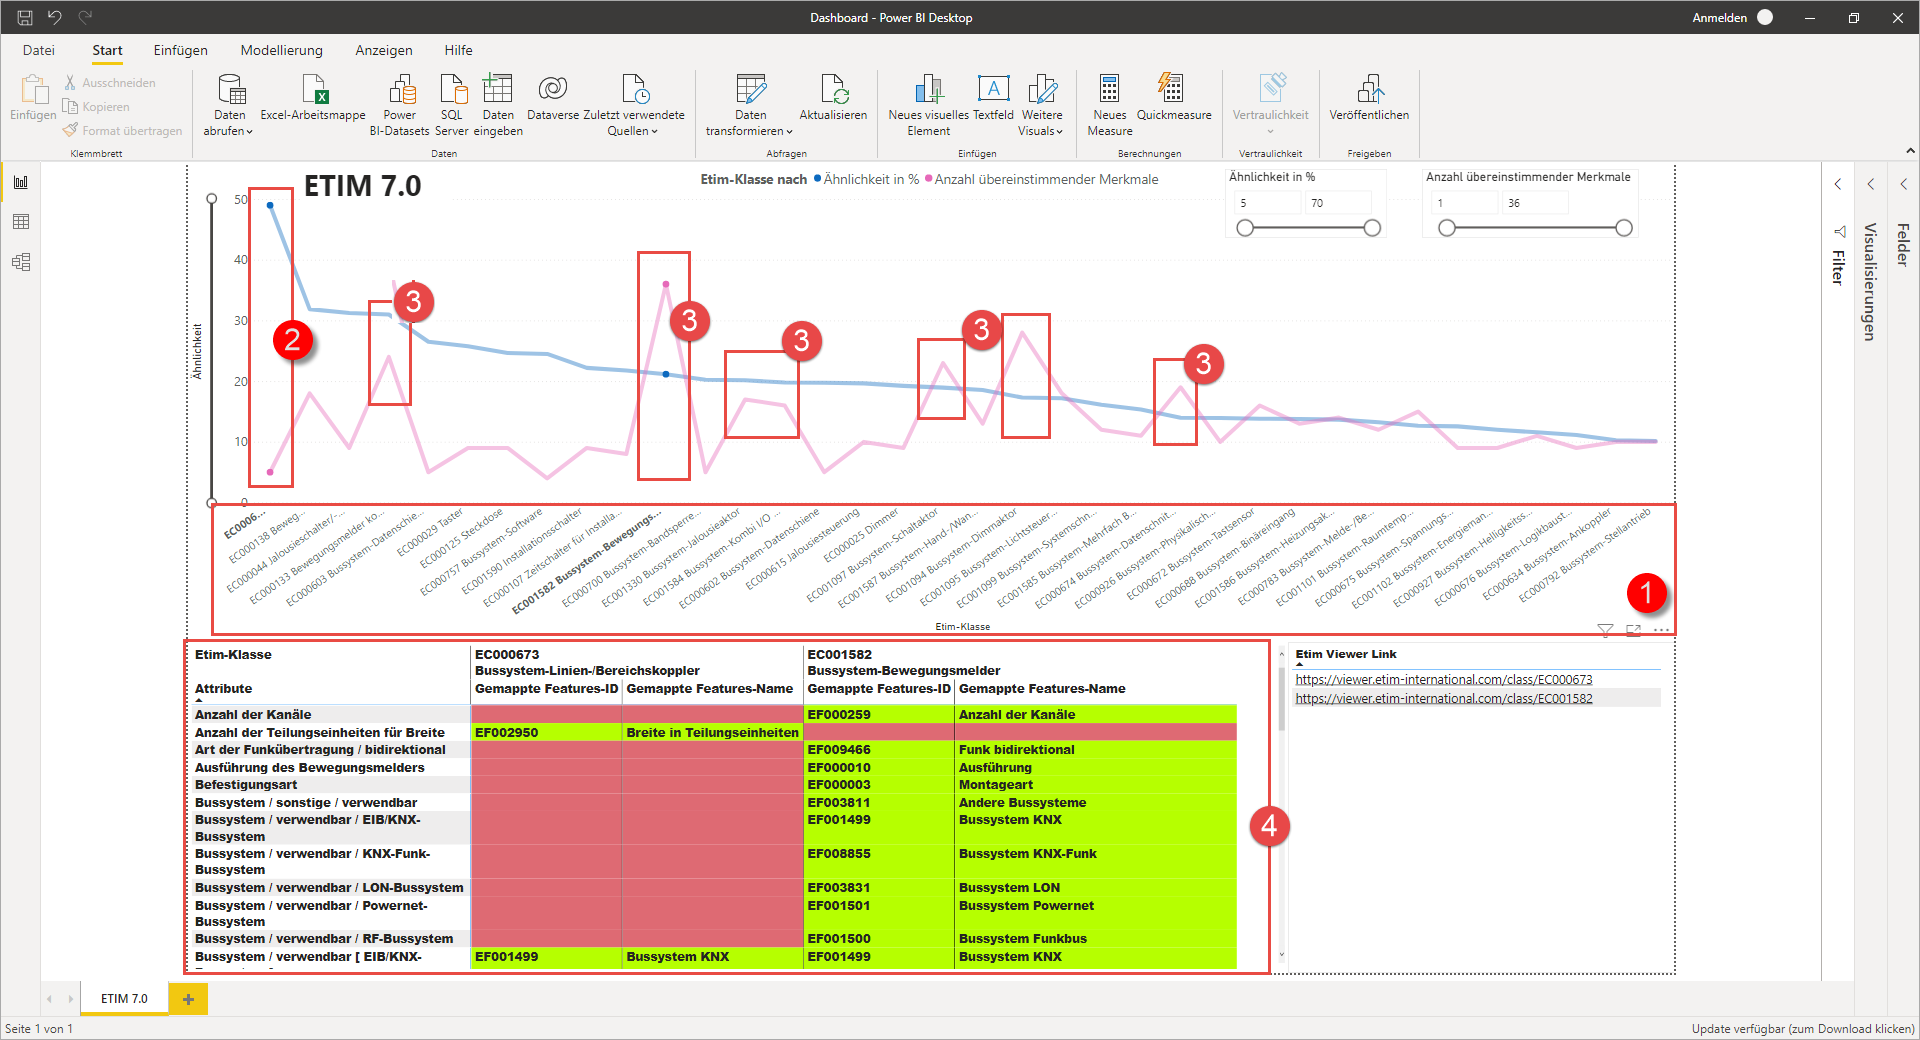Click the Kopieren copy icon in Klemmbrett
This screenshot has width=1920, height=1040.
[70, 107]
